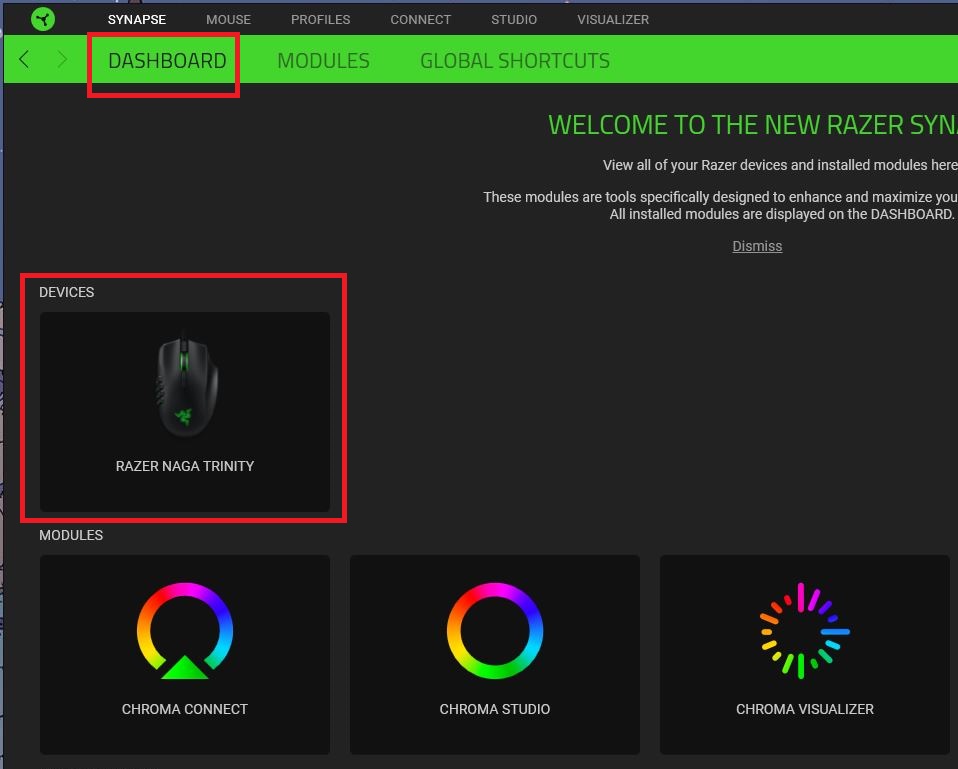Click the CHROMA CONNECT label

pos(185,709)
